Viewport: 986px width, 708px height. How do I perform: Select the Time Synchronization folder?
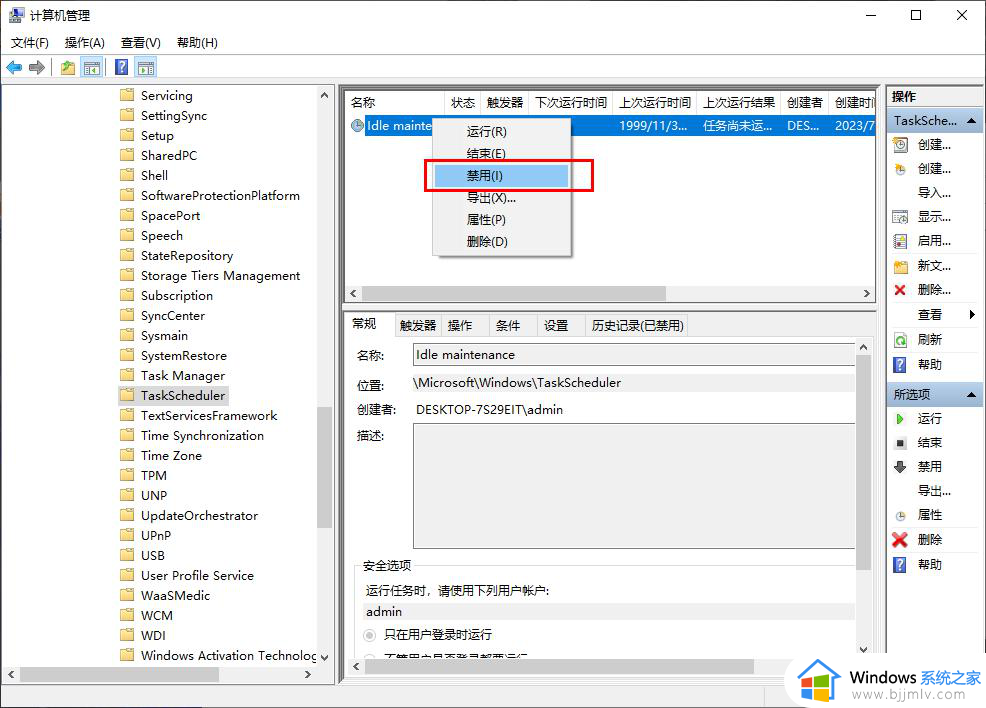coord(202,436)
